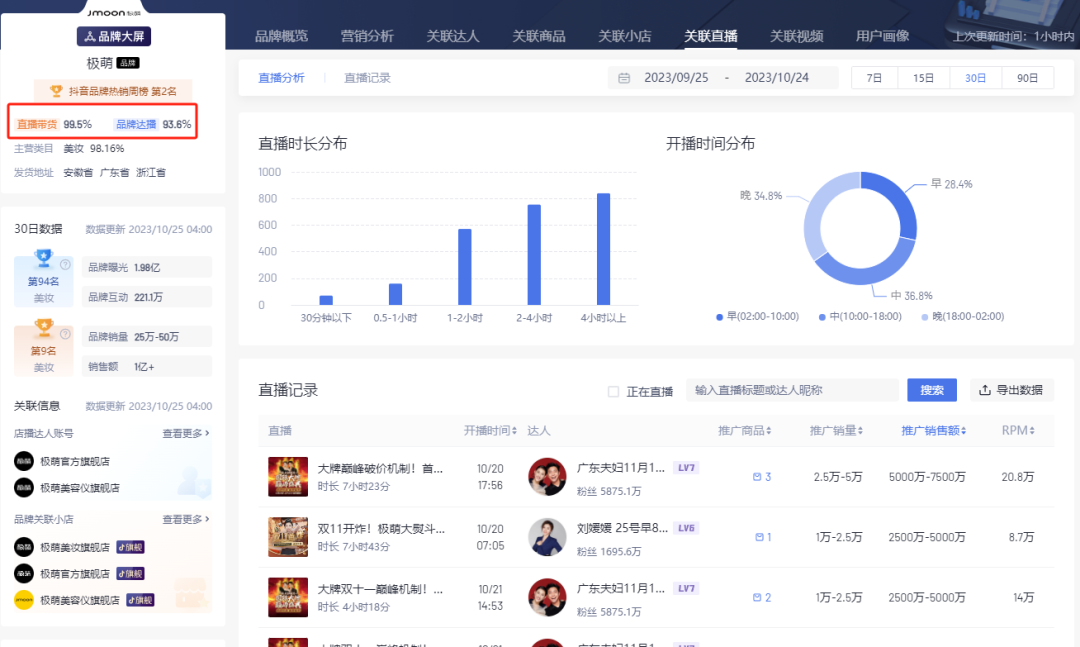Click product count icon showing 2
The height and width of the screenshot is (647, 1080).
[757, 597]
